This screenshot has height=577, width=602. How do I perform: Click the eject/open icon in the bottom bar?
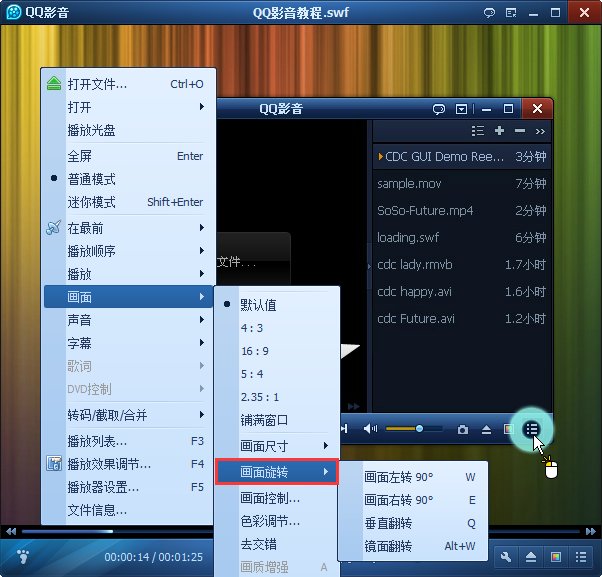click(531, 557)
